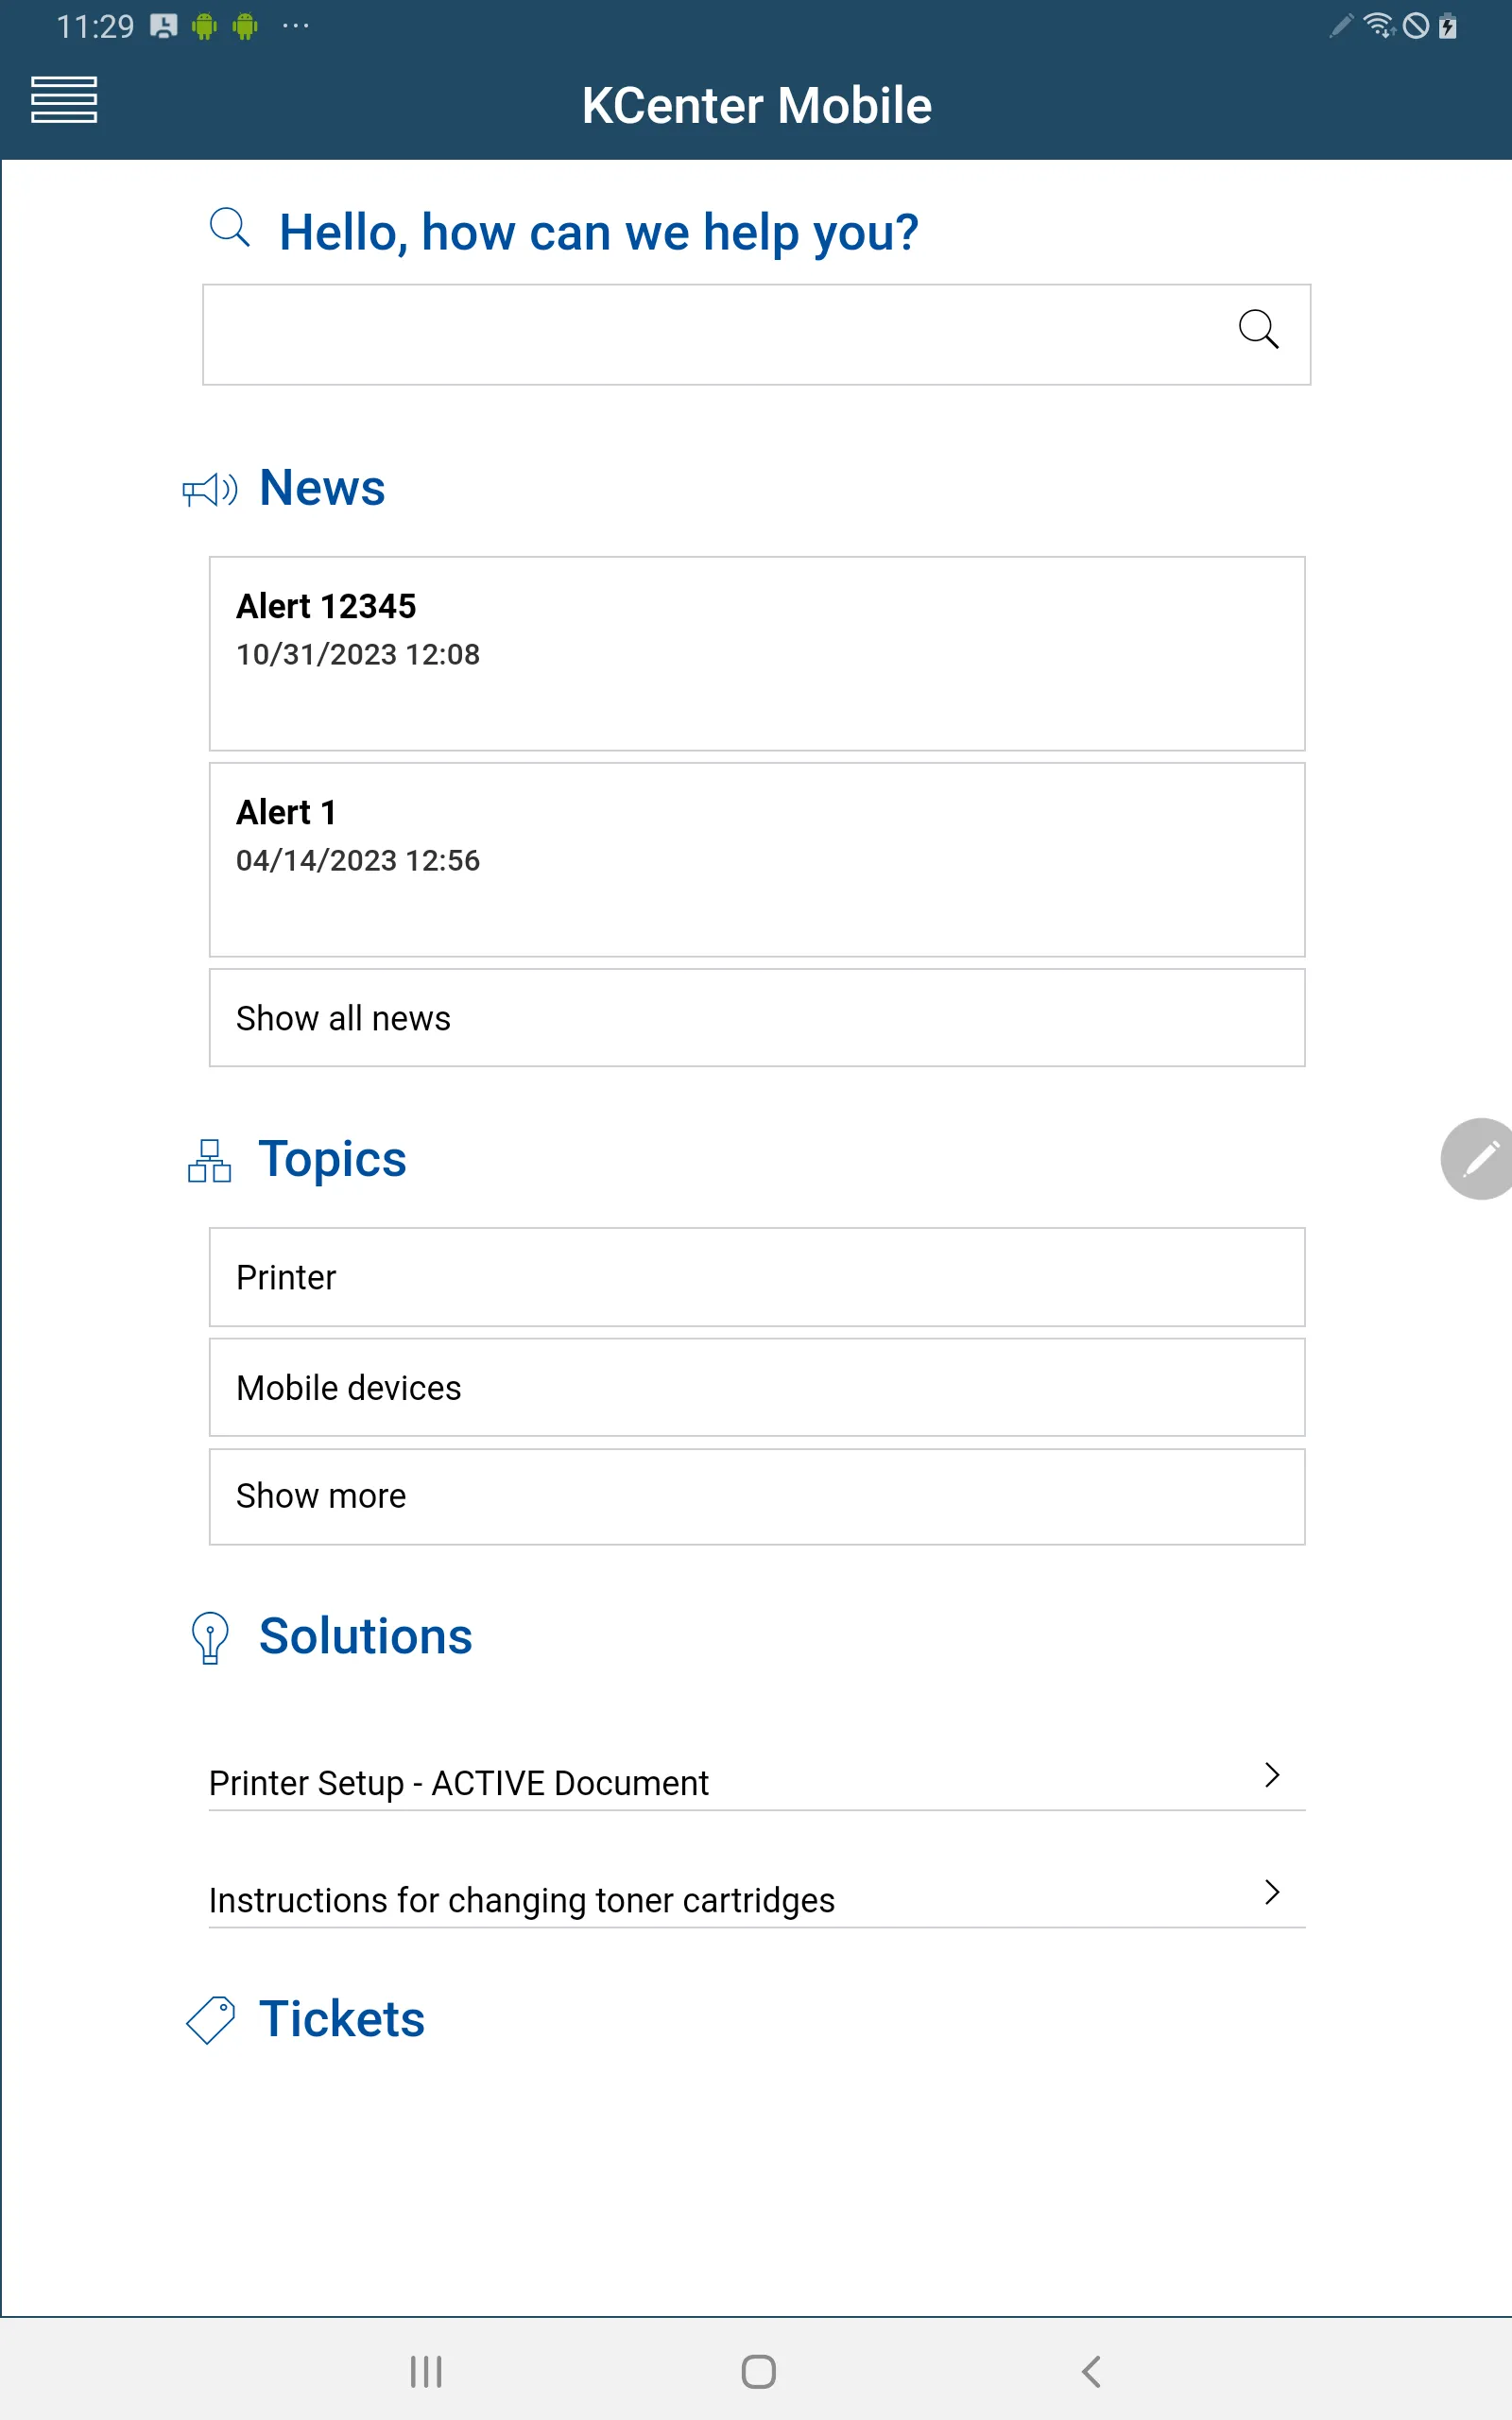Click the date 04/14/2023 12:56
The height and width of the screenshot is (2420, 1512).
click(358, 860)
